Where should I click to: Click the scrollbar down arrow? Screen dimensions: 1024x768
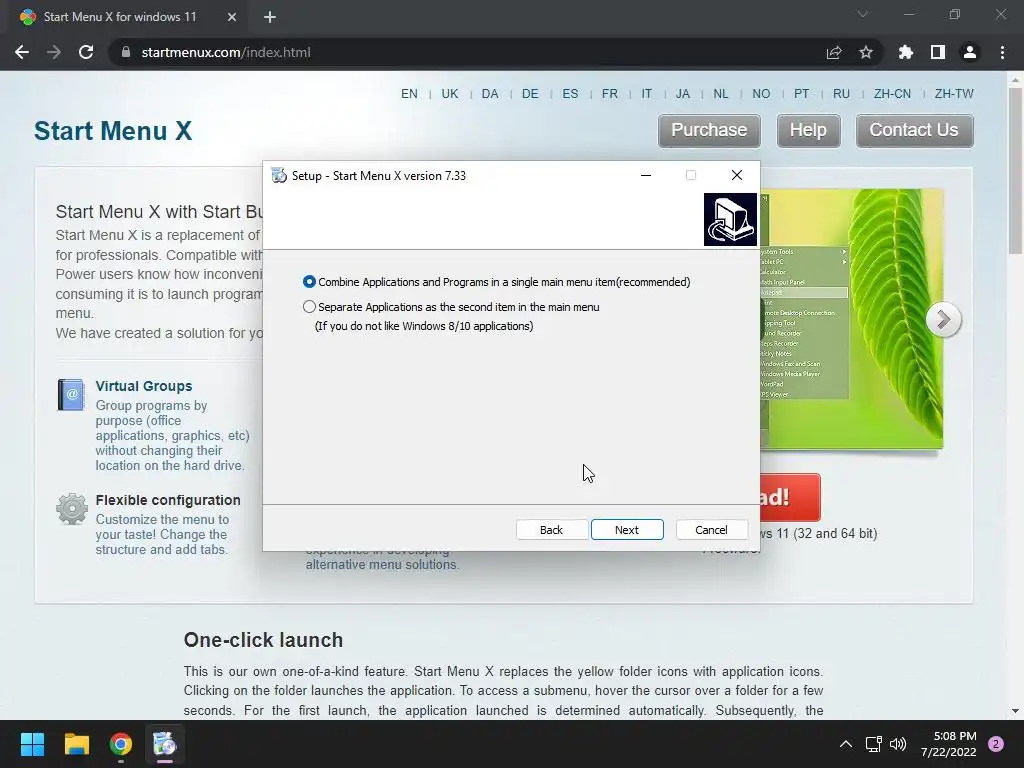(x=1015, y=711)
